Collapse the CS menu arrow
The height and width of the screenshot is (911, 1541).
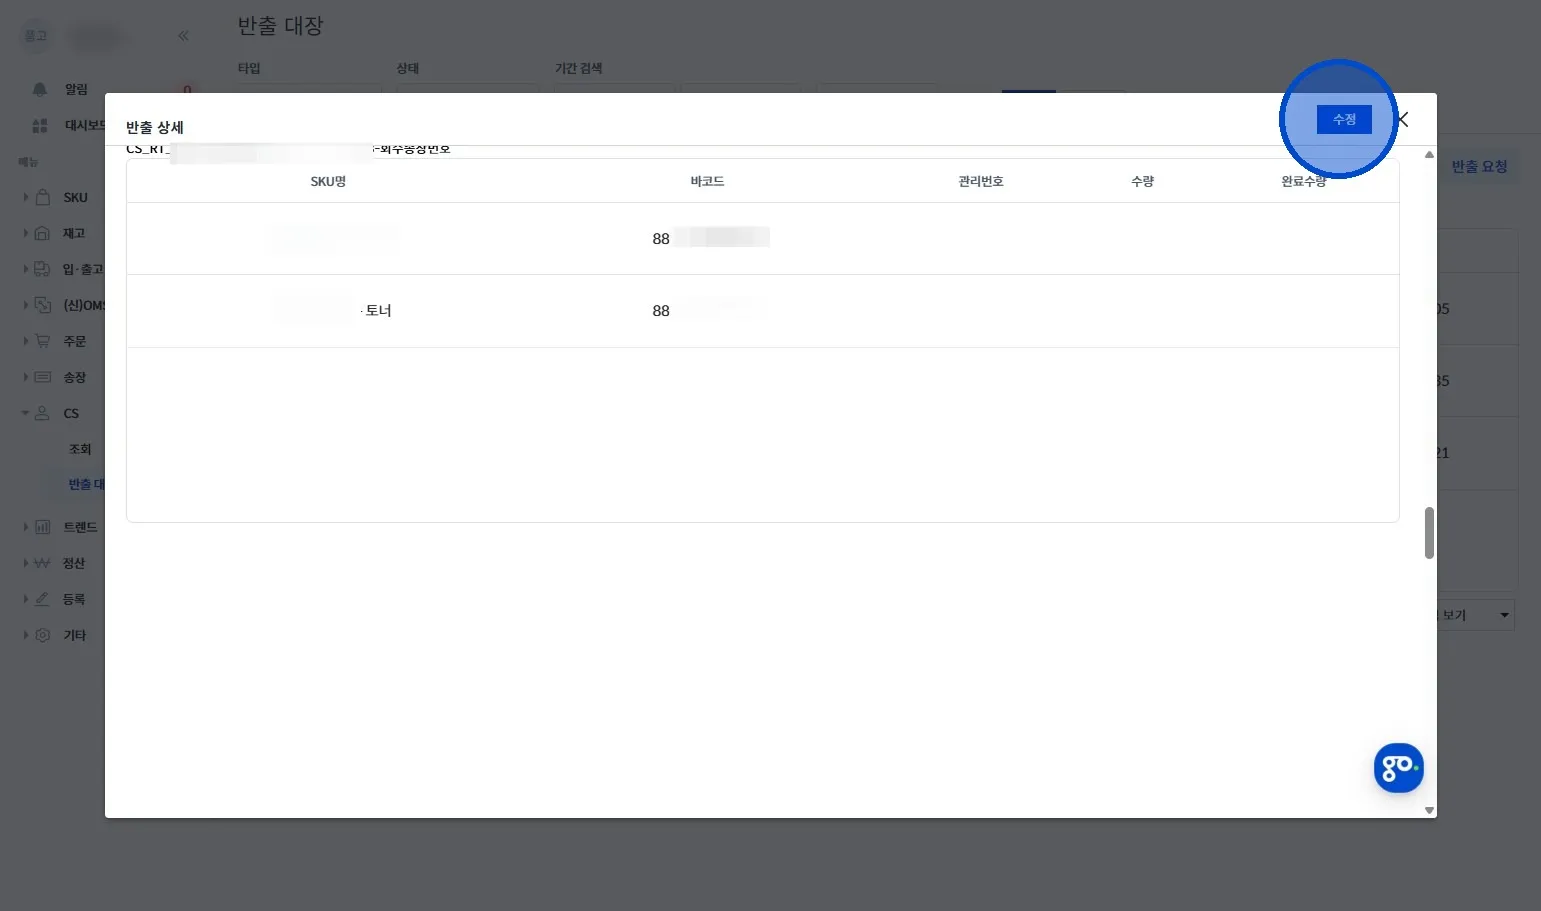[x=26, y=413]
